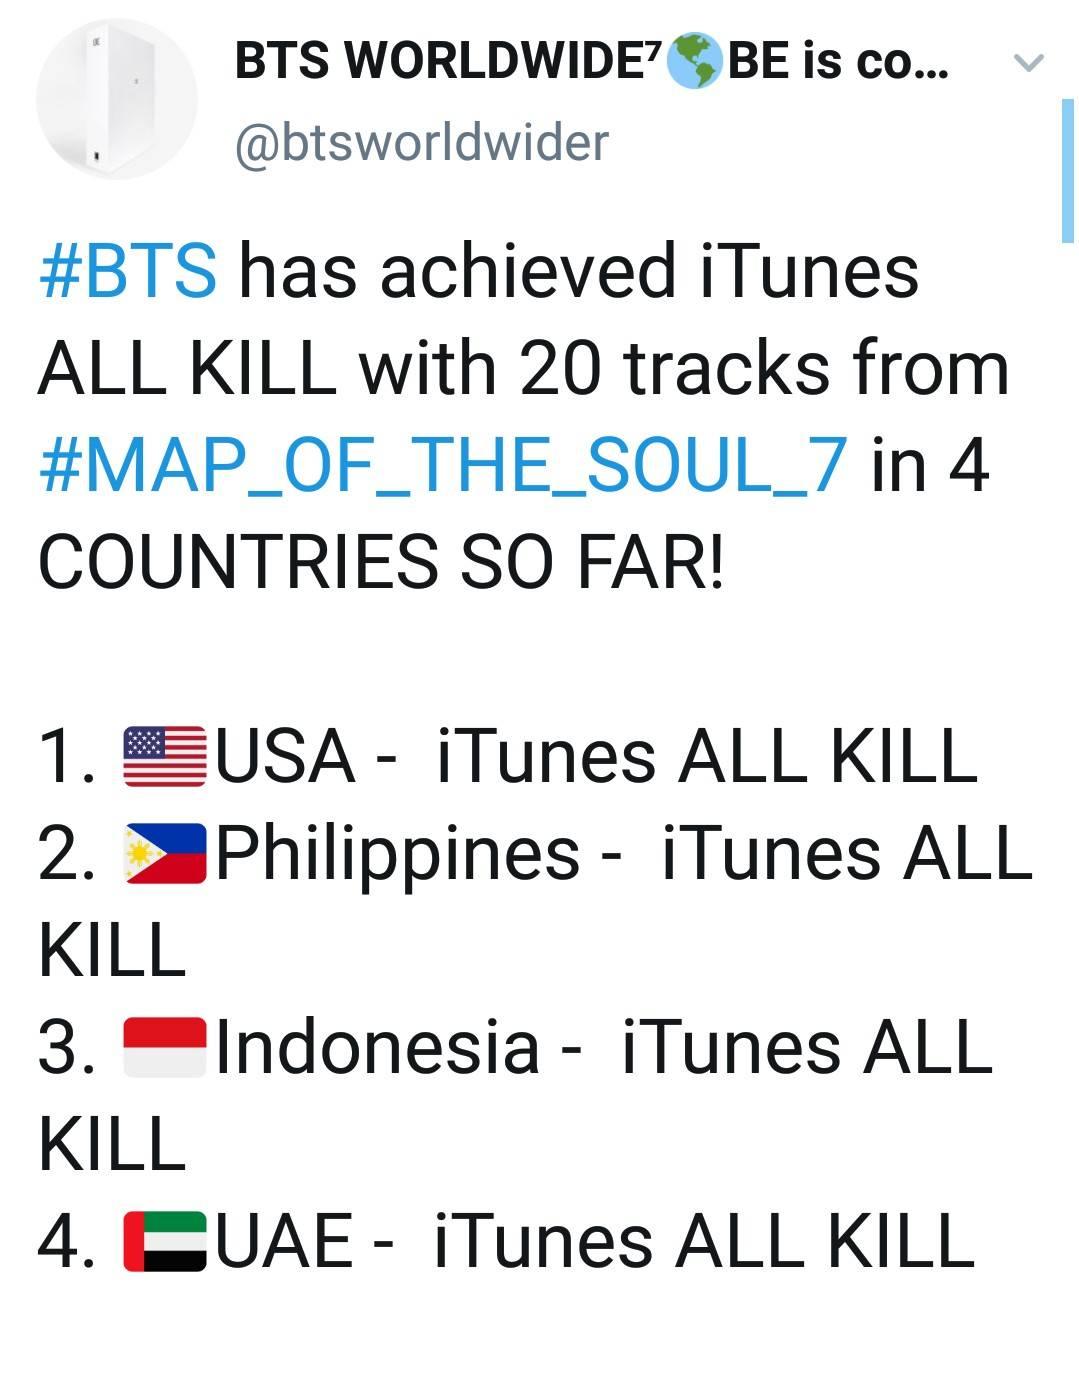The width and height of the screenshot is (1079, 1397).
Task: Click the 'USA - iTunes ALL KILL' line
Action: 596,756
